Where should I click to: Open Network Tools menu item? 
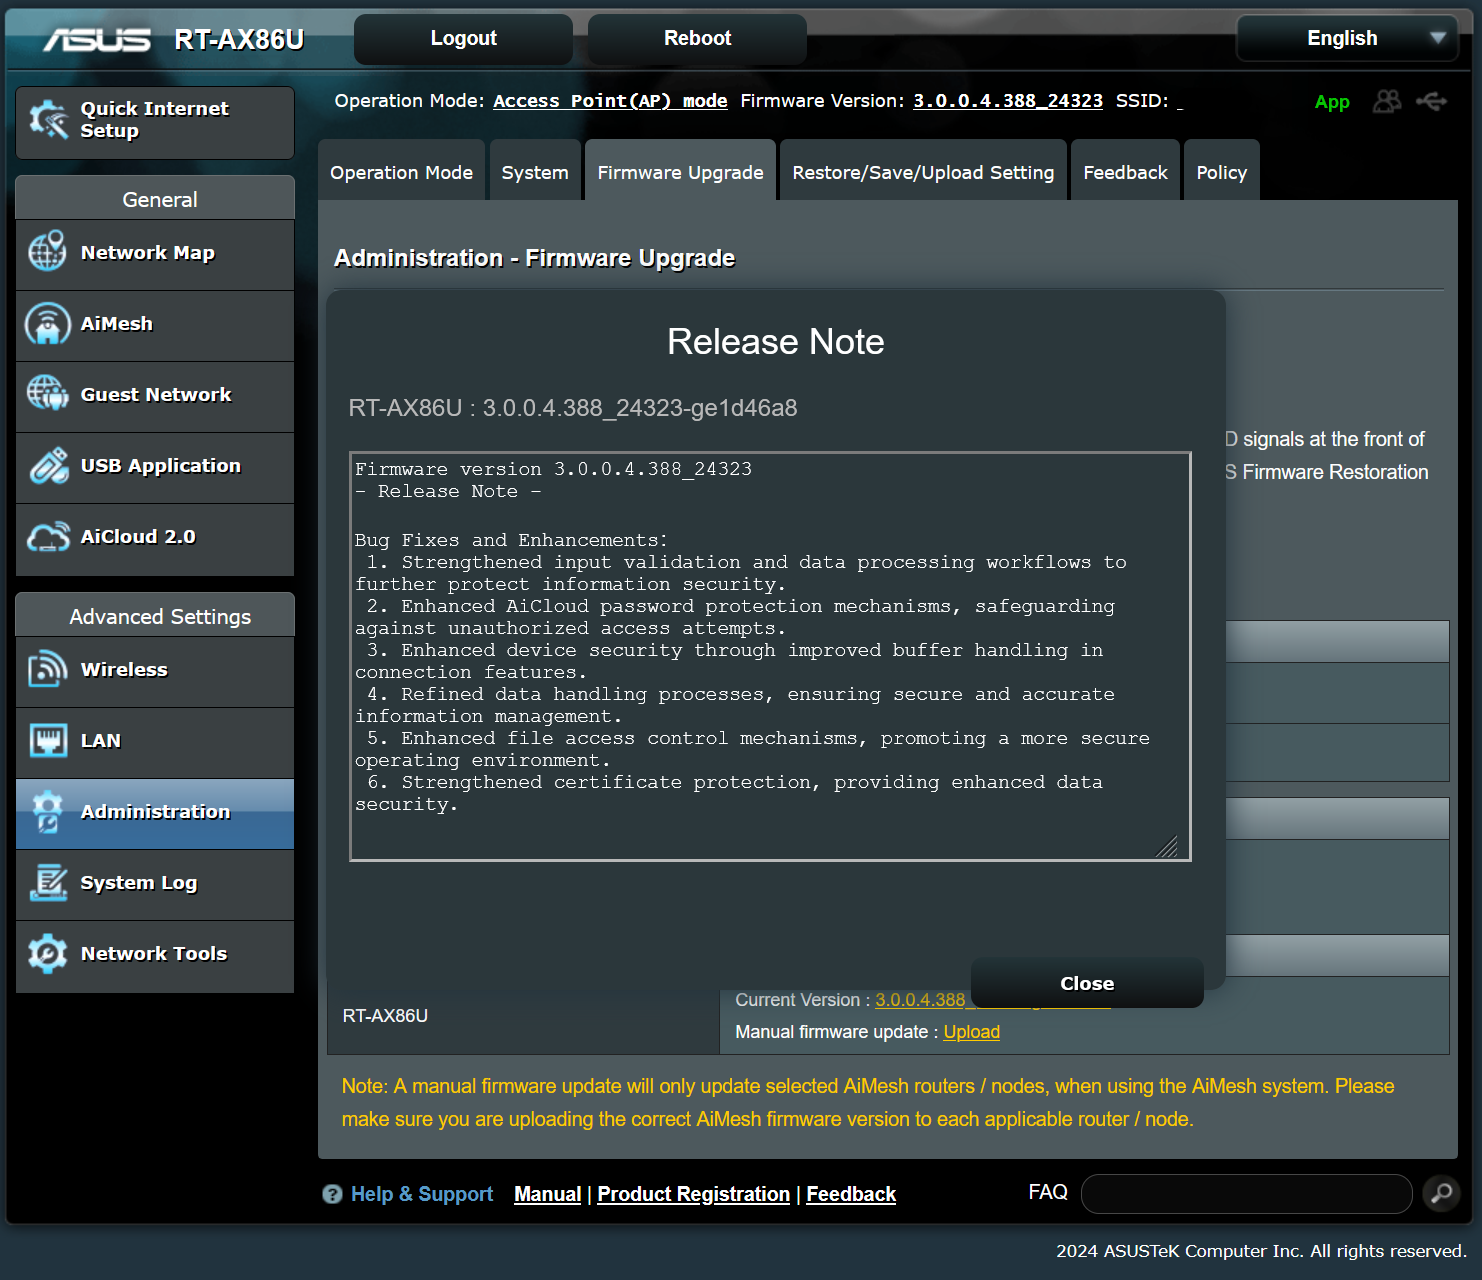(x=155, y=956)
